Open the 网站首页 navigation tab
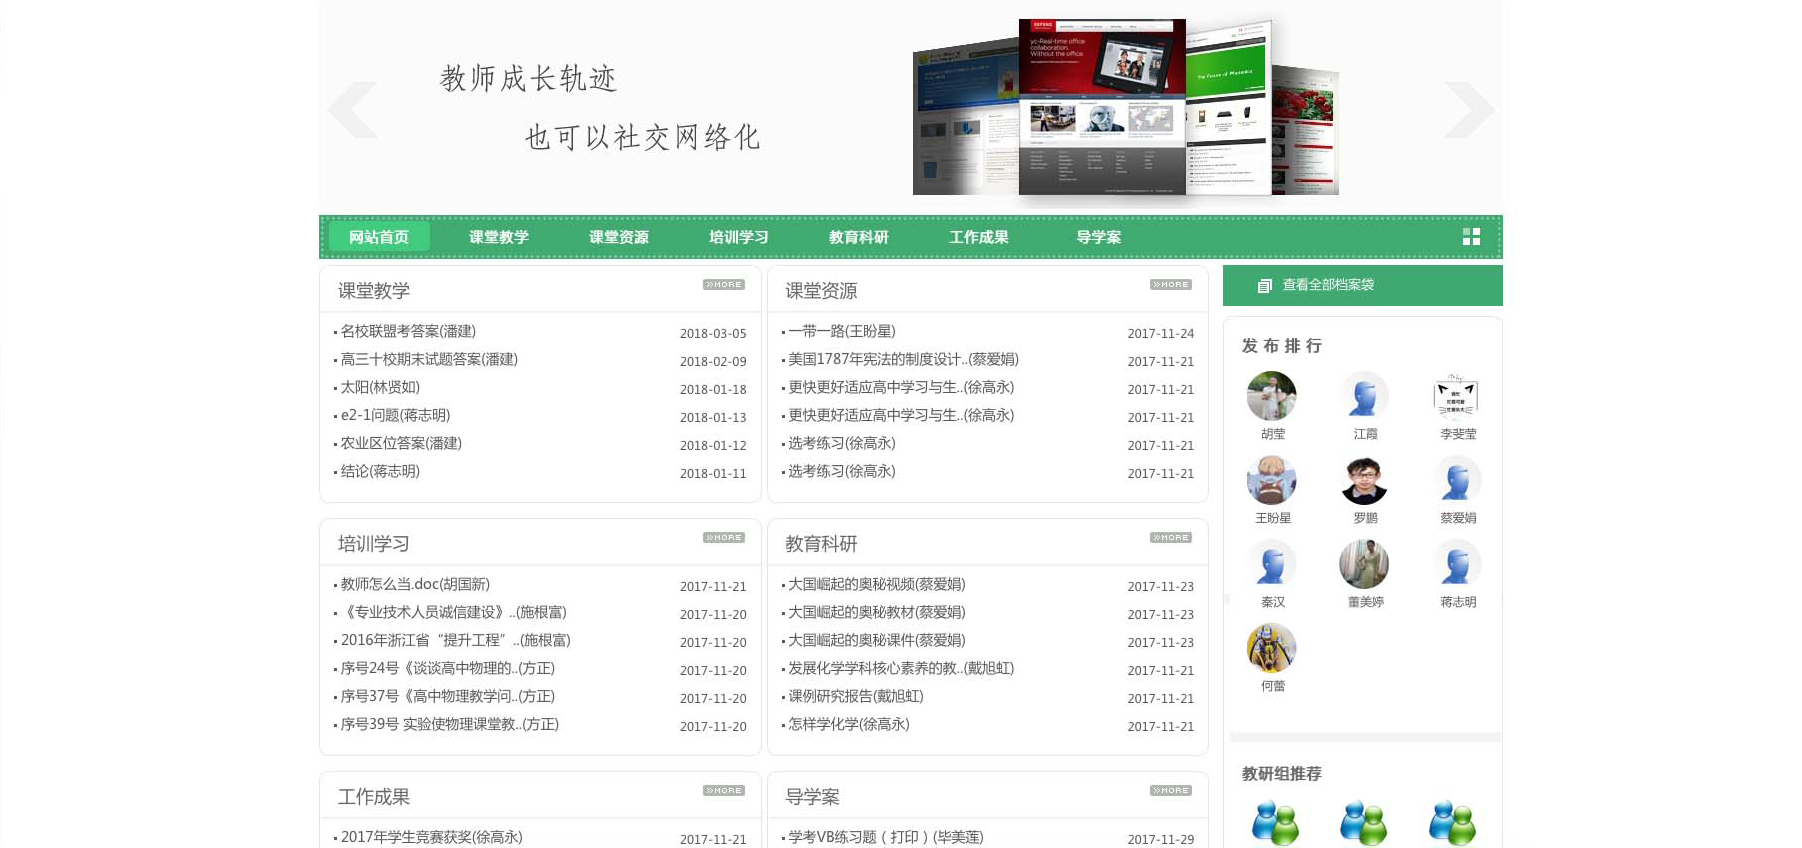 pyautogui.click(x=379, y=237)
